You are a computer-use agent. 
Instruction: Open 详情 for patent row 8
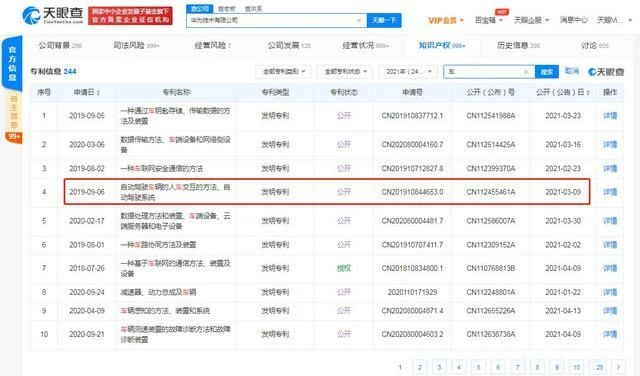coord(610,292)
